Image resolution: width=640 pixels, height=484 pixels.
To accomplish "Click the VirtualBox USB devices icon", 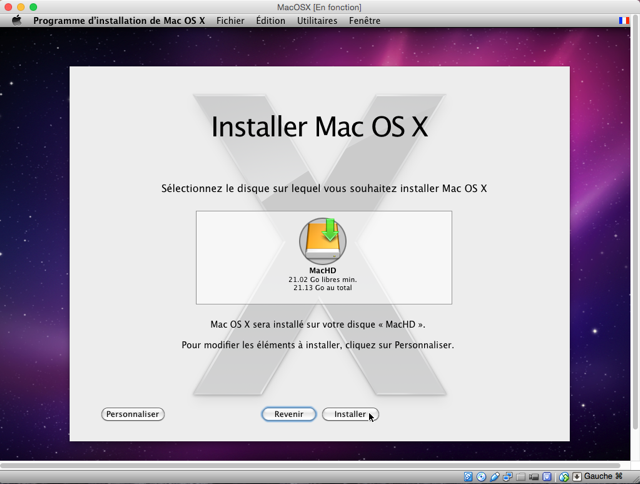I will (x=495, y=477).
